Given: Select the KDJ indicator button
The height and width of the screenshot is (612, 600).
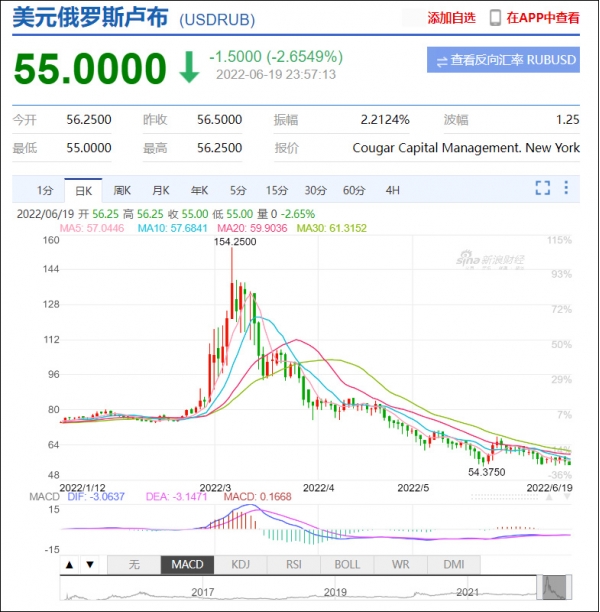Looking at the screenshot, I should [x=240, y=565].
